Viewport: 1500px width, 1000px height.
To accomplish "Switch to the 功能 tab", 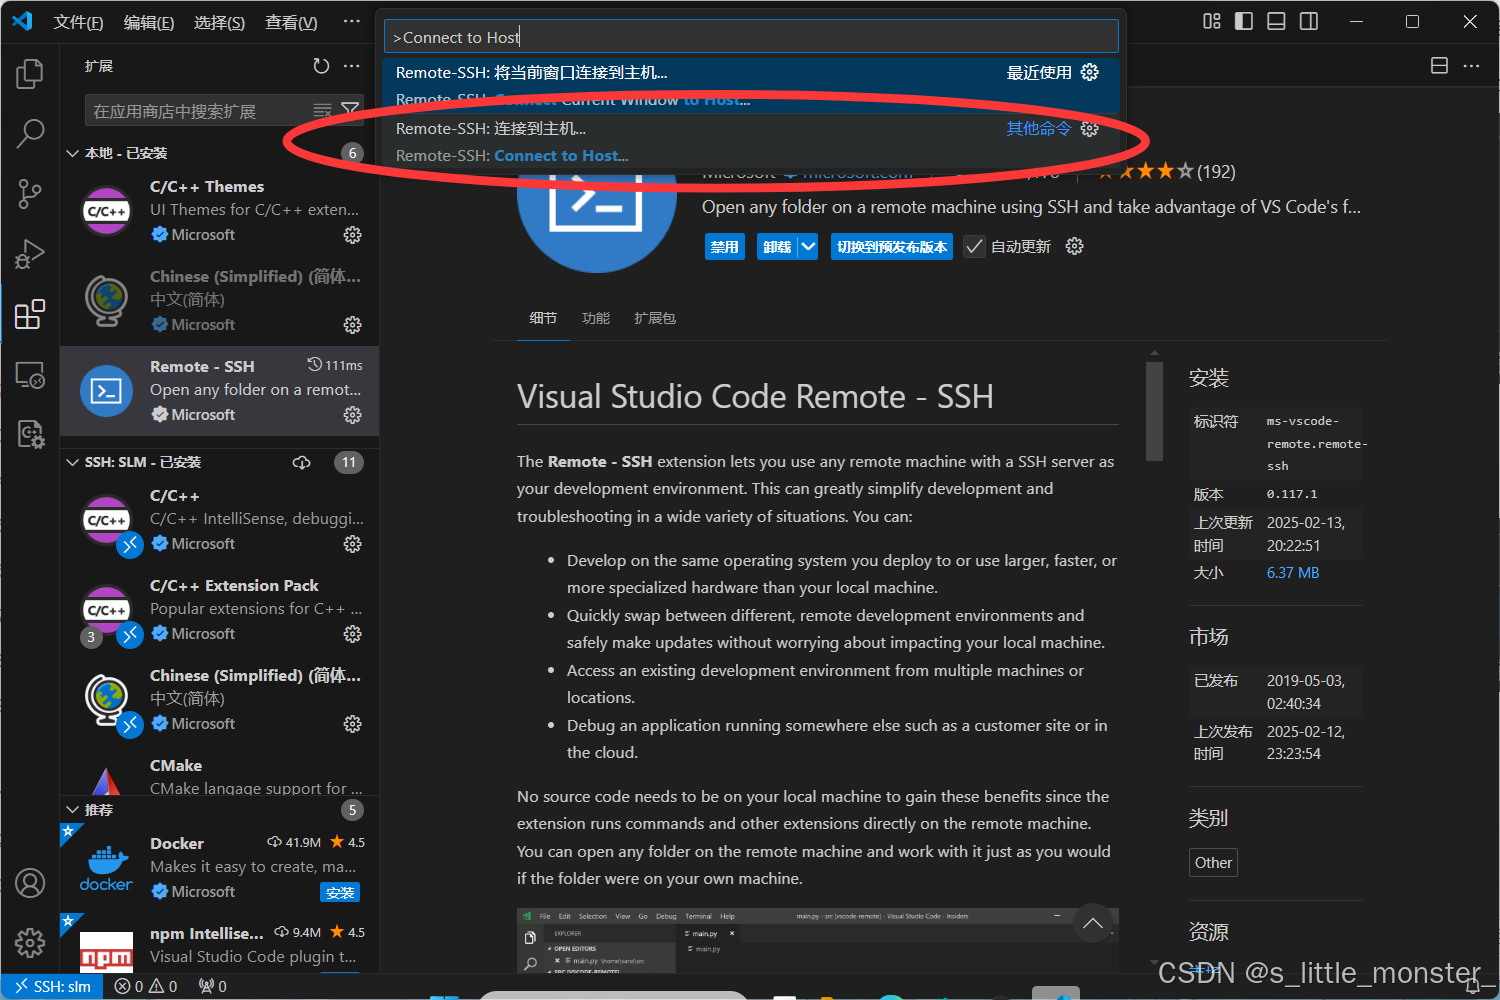I will 596,318.
